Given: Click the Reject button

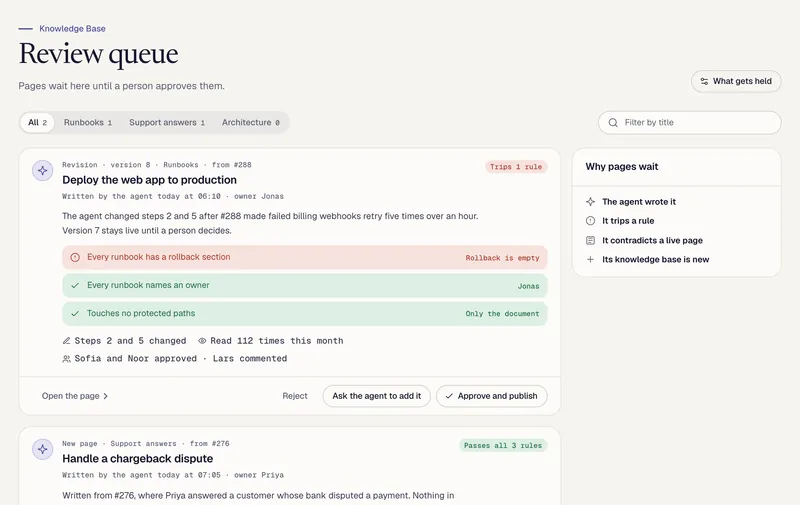Looking at the screenshot, I should pyautogui.click(x=295, y=396).
